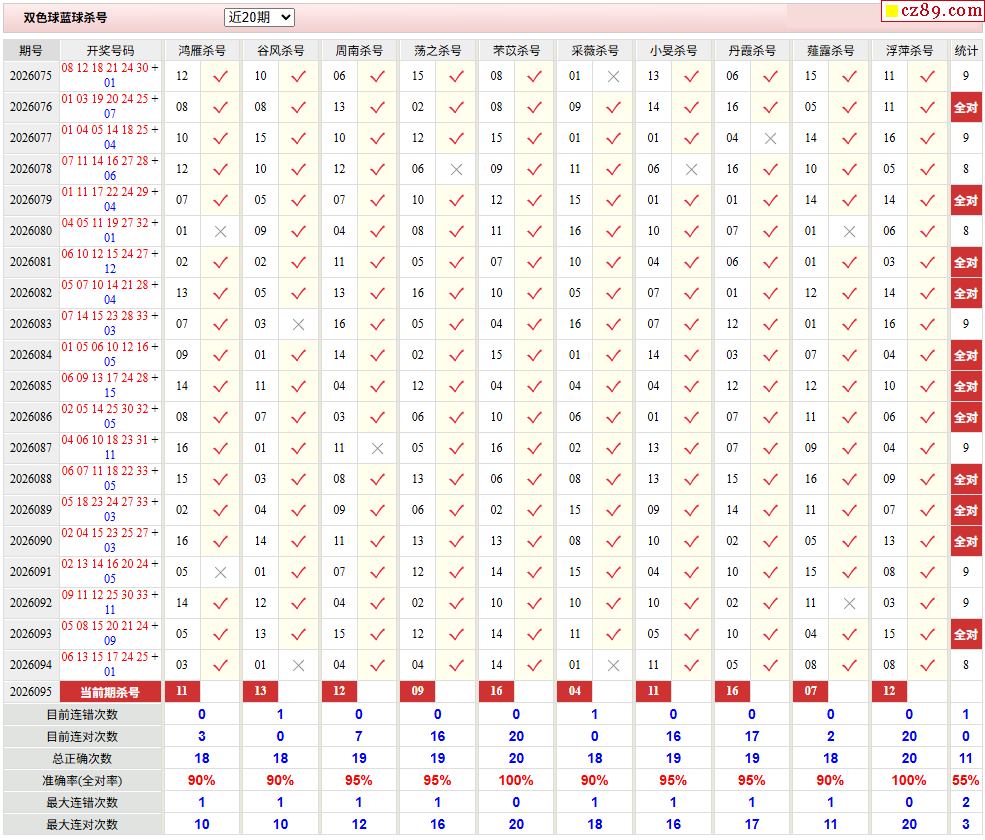Screen dimensions: 985x840
Task: Click the 55% value in the 统计 column
Action: 966,780
